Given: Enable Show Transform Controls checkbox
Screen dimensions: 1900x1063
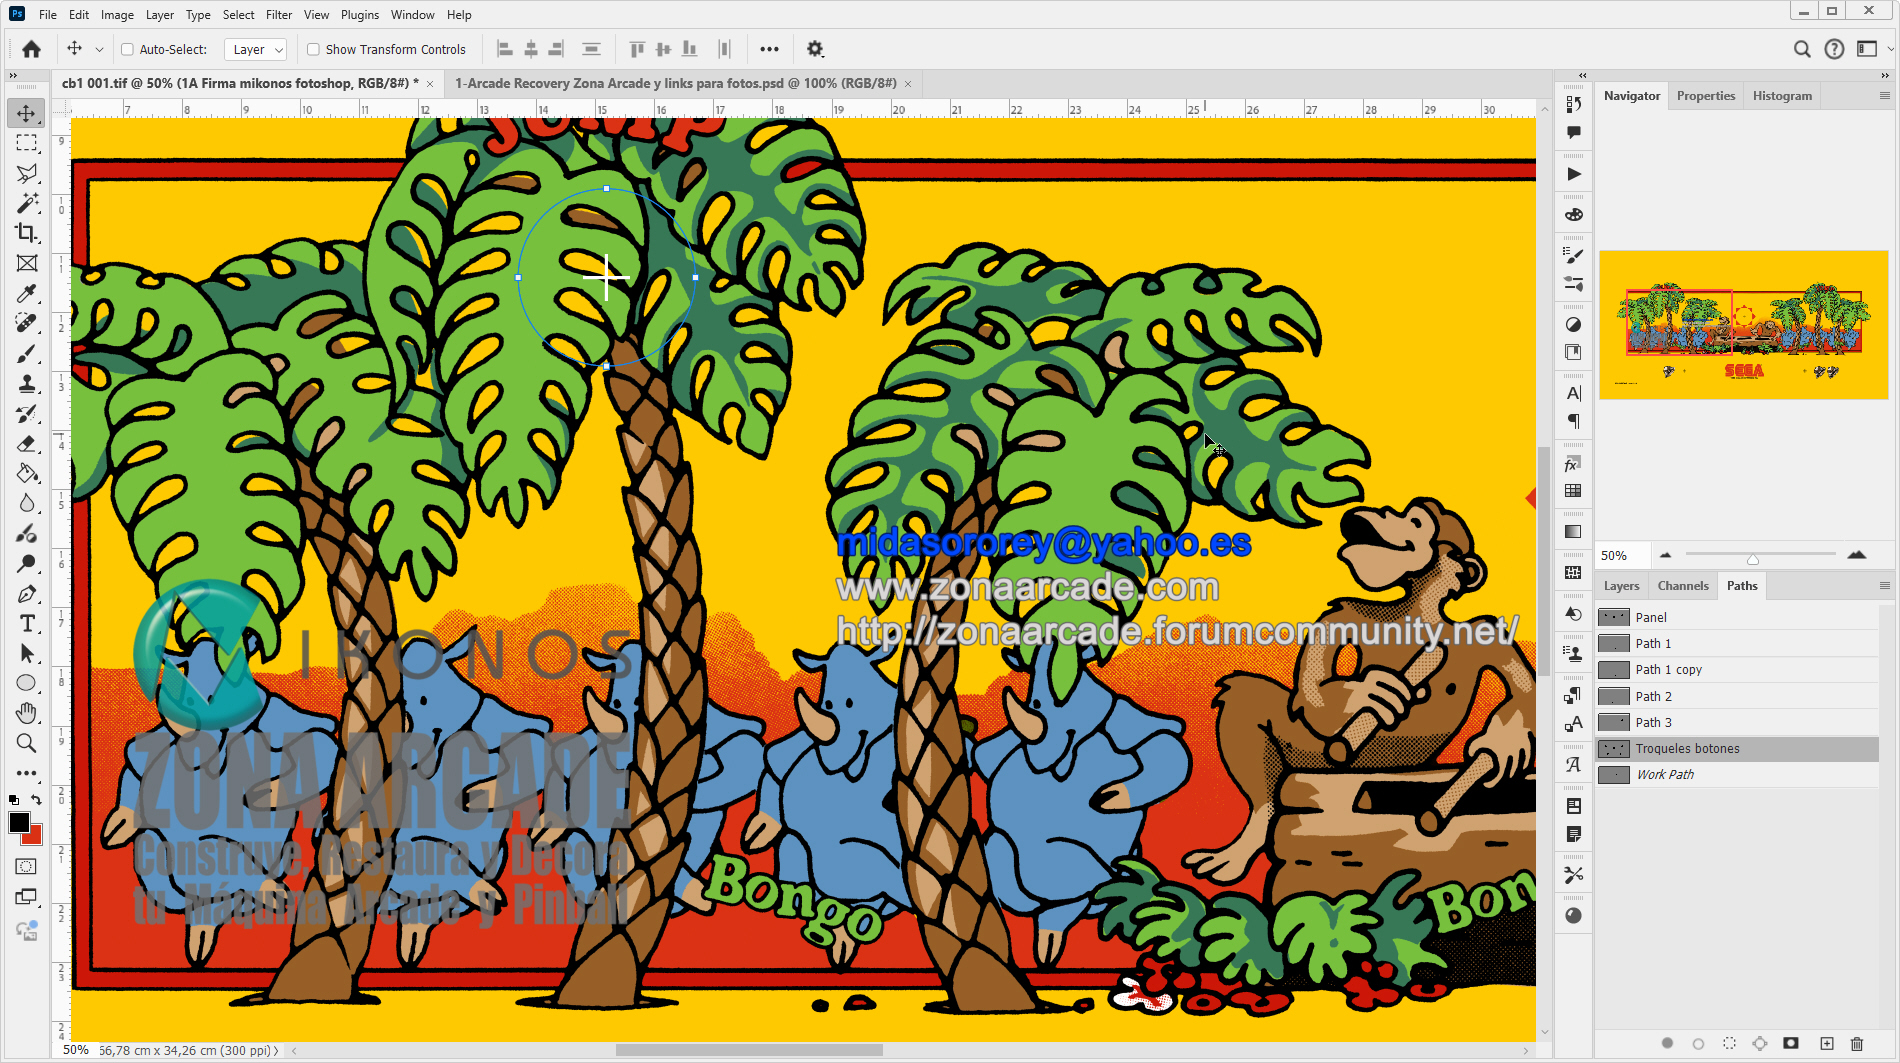Looking at the screenshot, I should click(x=313, y=49).
